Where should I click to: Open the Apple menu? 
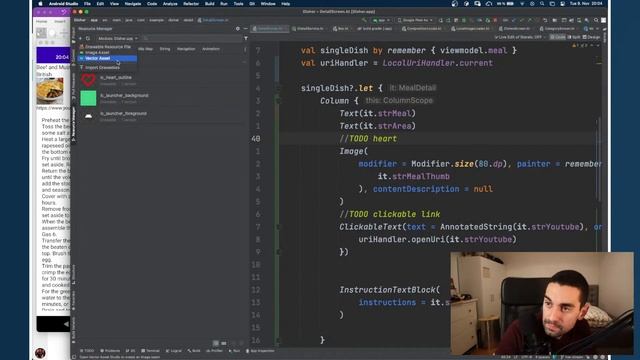[40, 4]
